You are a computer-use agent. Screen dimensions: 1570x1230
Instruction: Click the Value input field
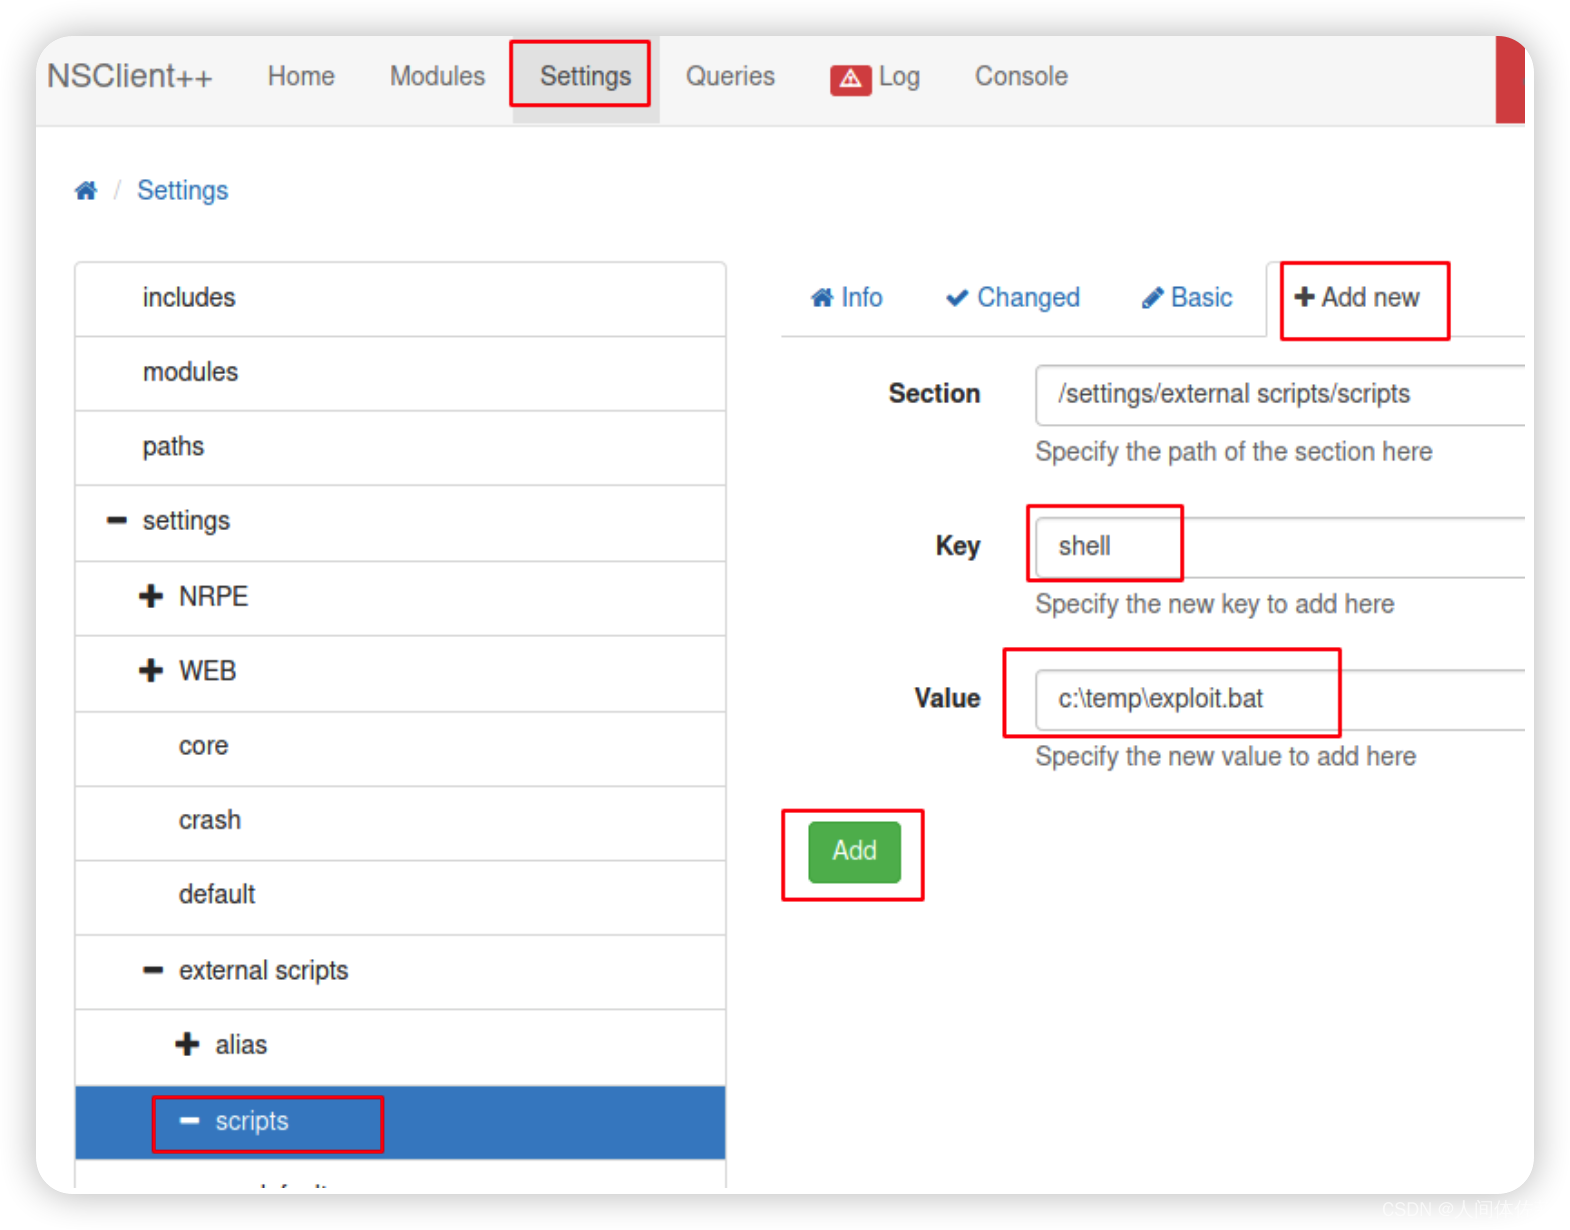click(1280, 699)
